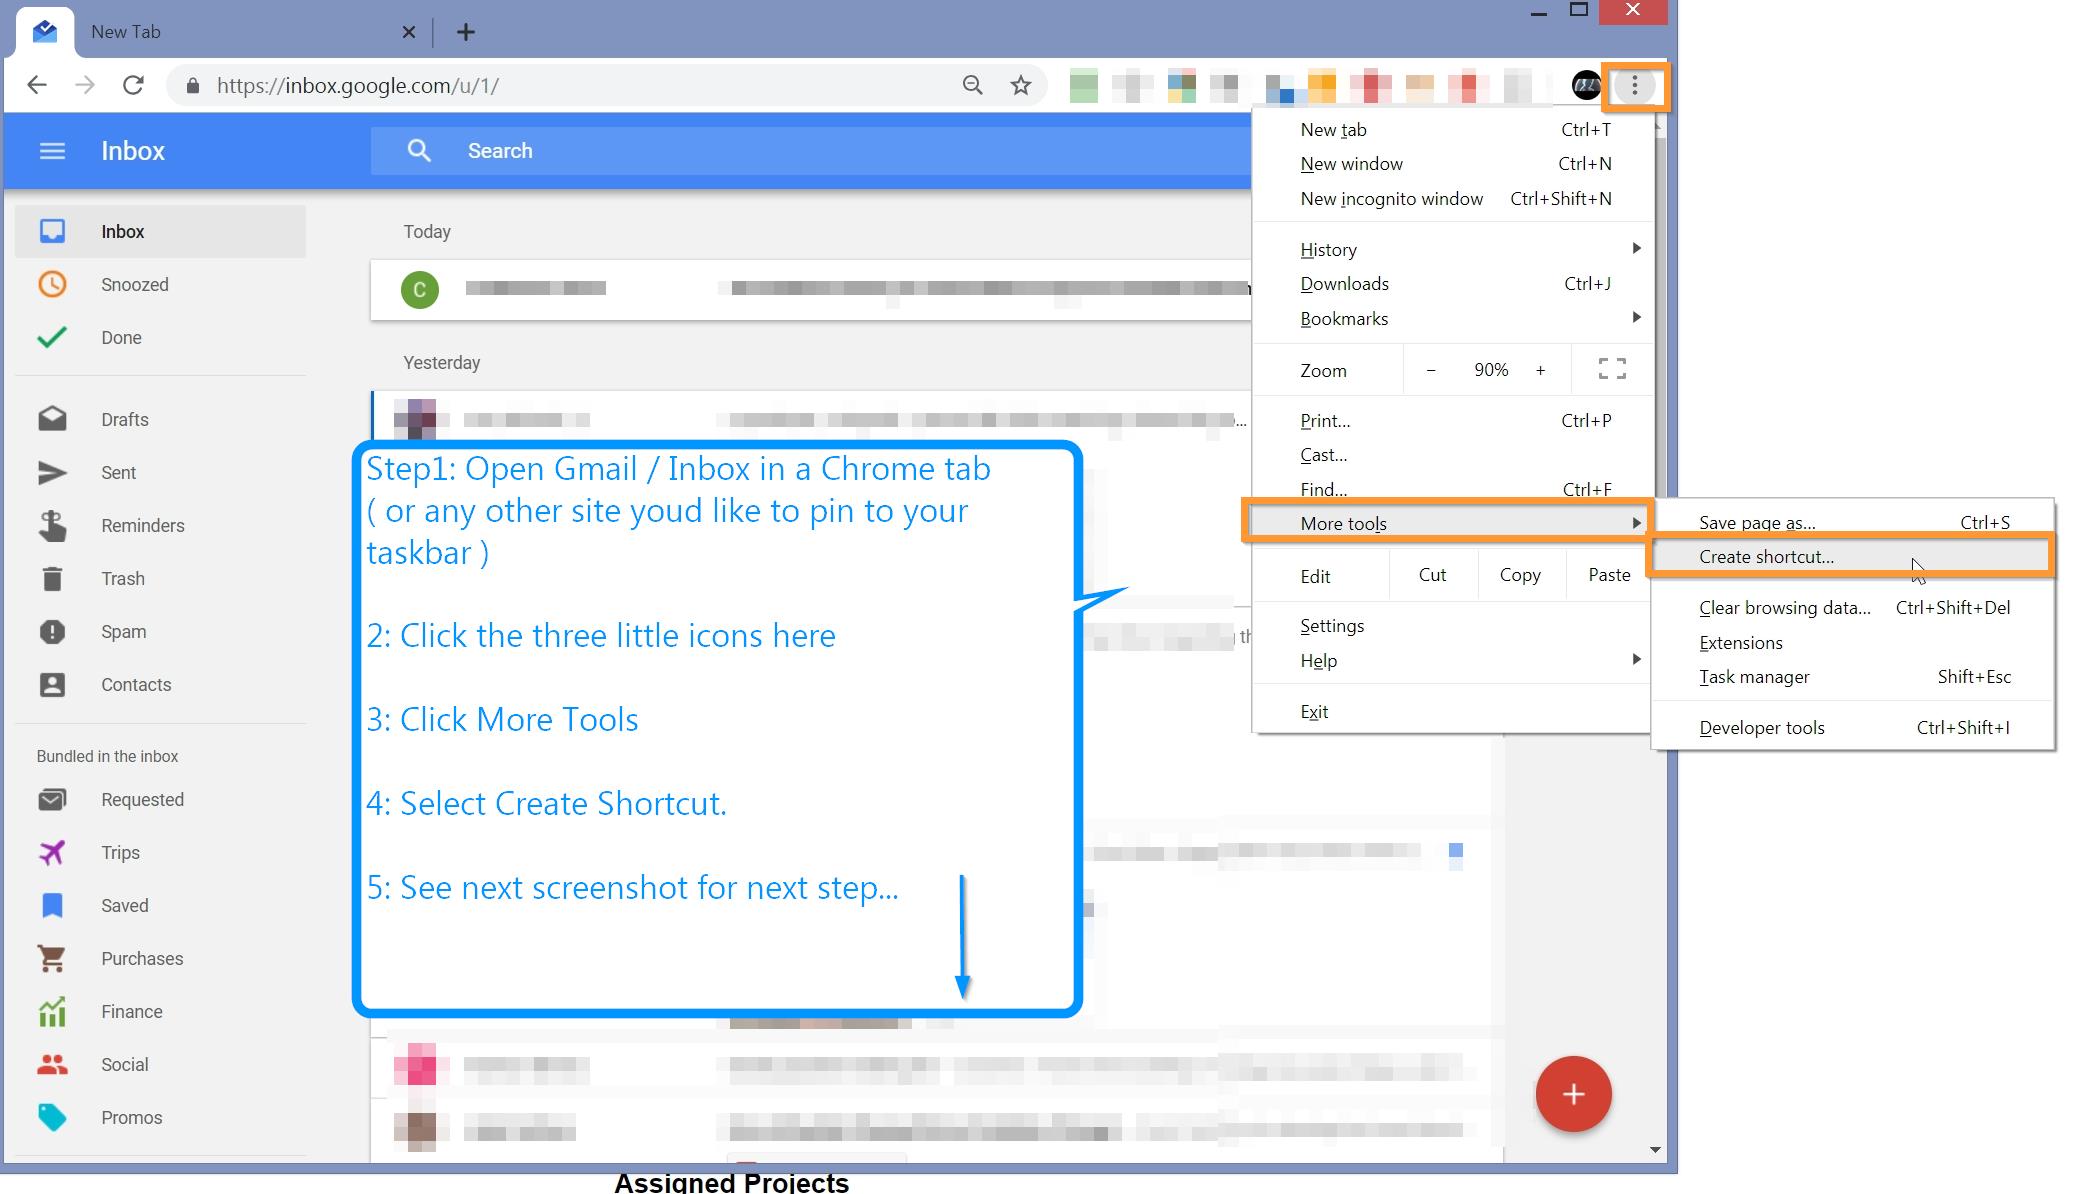Click the Exit menu option
The width and height of the screenshot is (2075, 1194).
coord(1314,711)
